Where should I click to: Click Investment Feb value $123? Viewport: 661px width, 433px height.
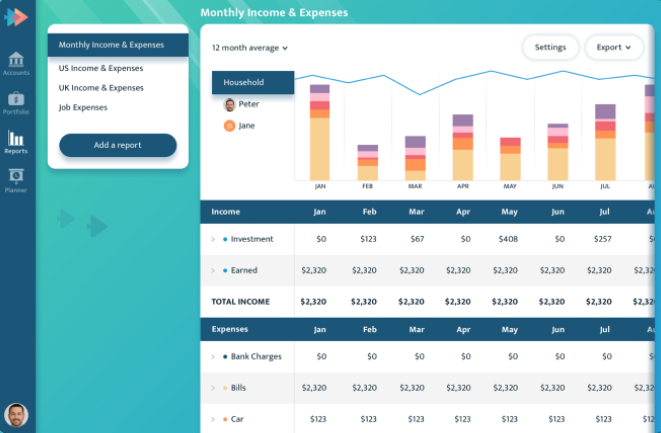point(368,239)
